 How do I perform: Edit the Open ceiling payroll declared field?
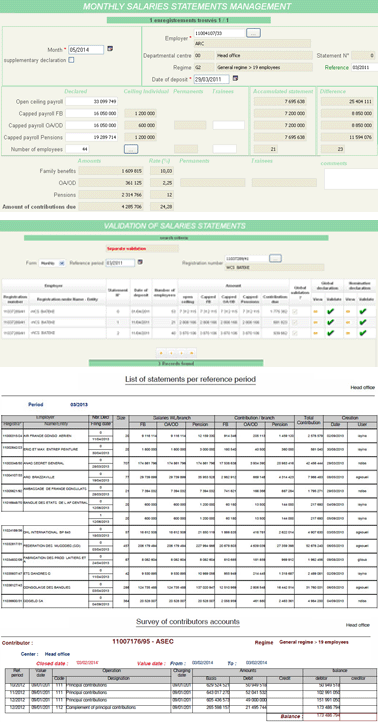point(91,101)
